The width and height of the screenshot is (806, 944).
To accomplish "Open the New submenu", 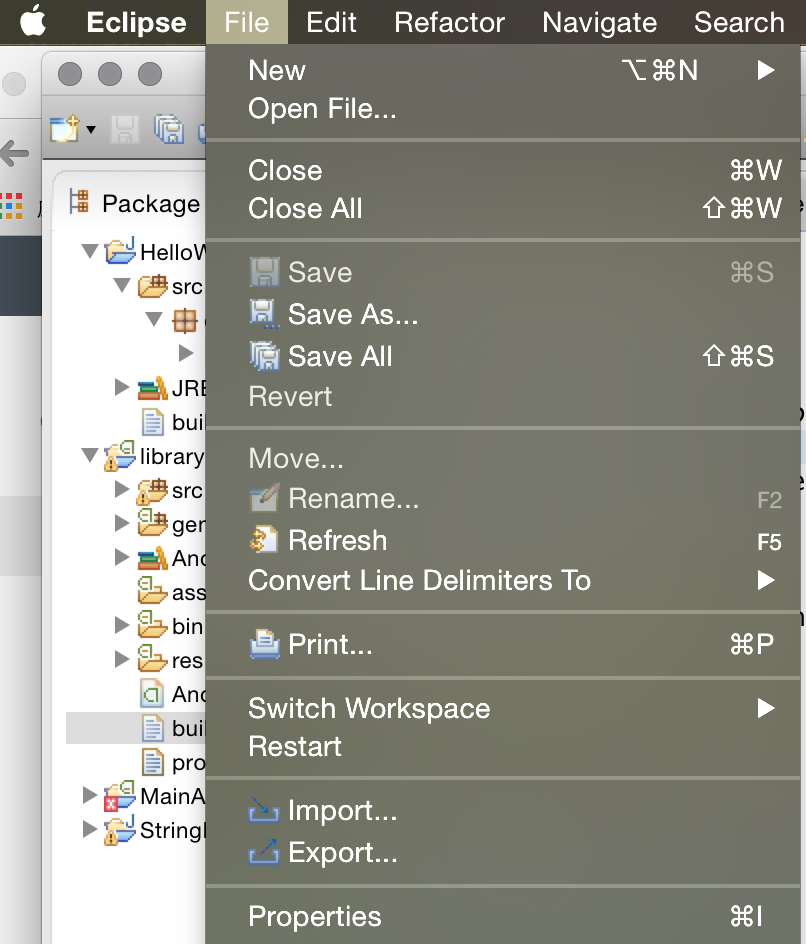I will click(503, 70).
